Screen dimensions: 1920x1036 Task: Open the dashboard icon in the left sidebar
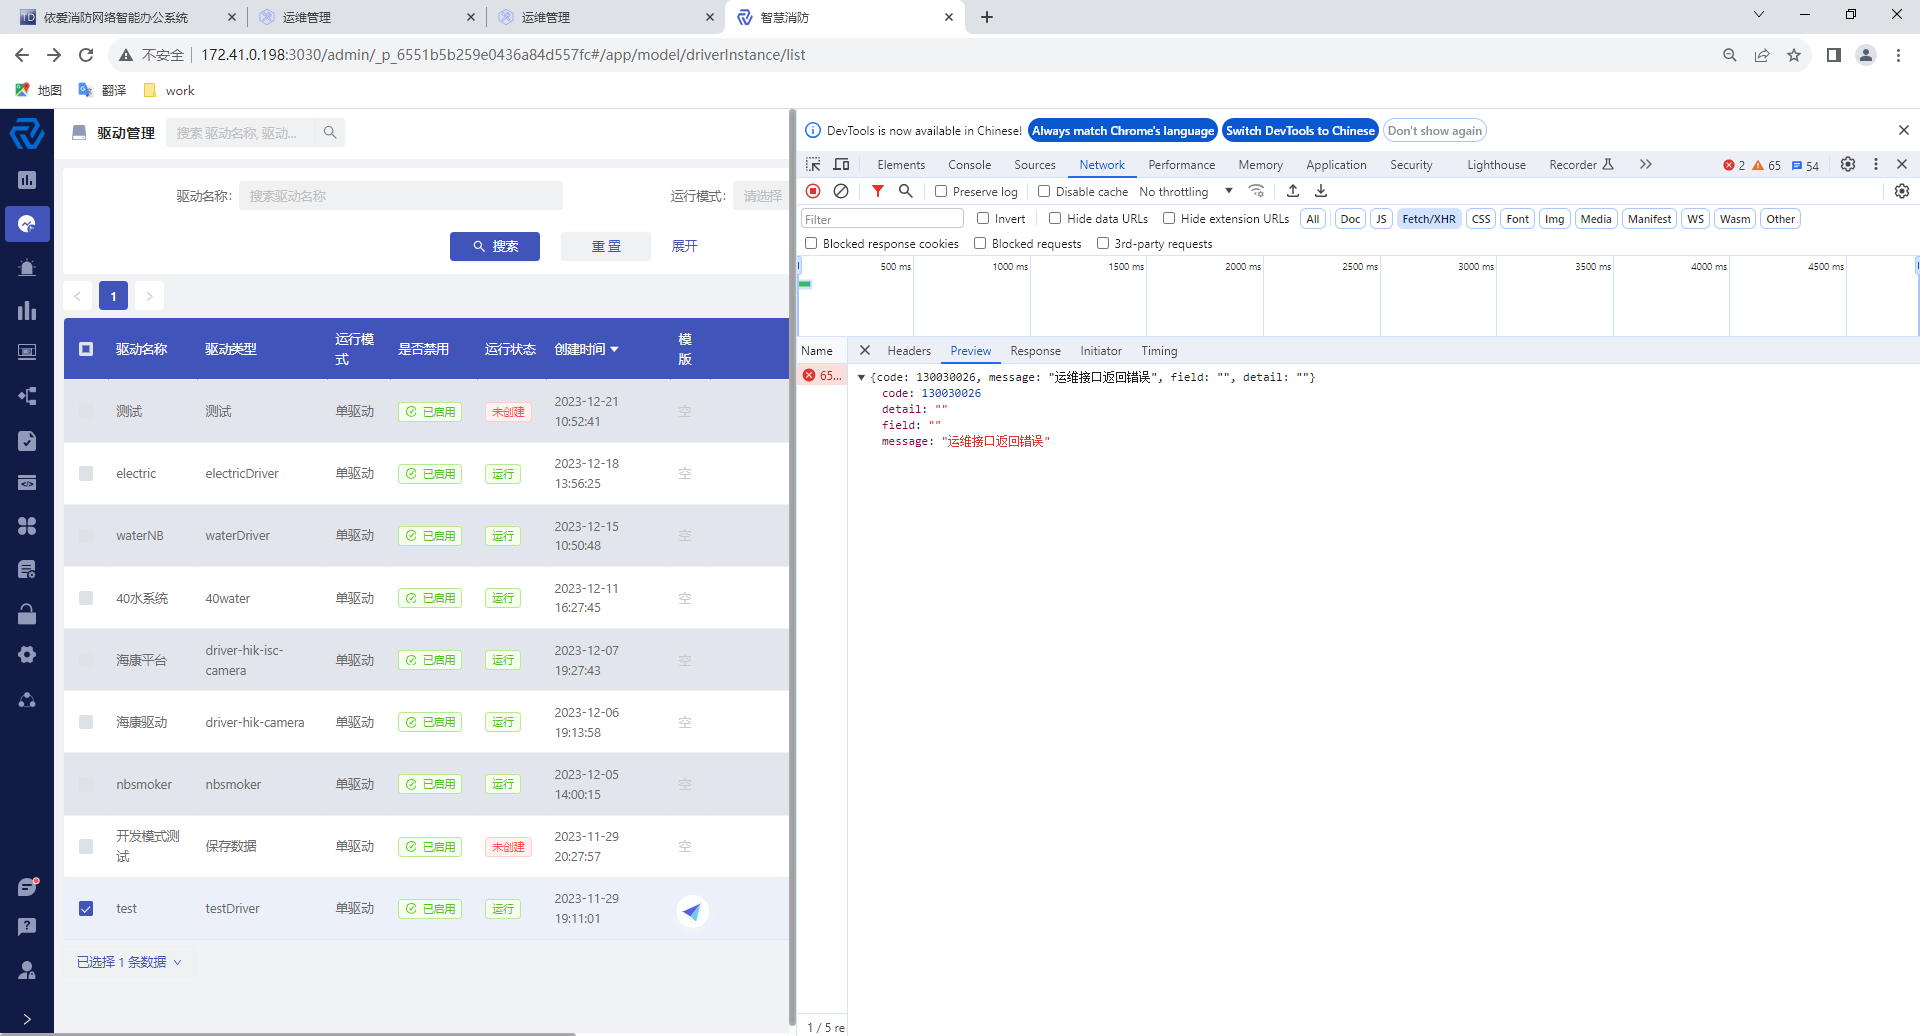click(x=27, y=180)
